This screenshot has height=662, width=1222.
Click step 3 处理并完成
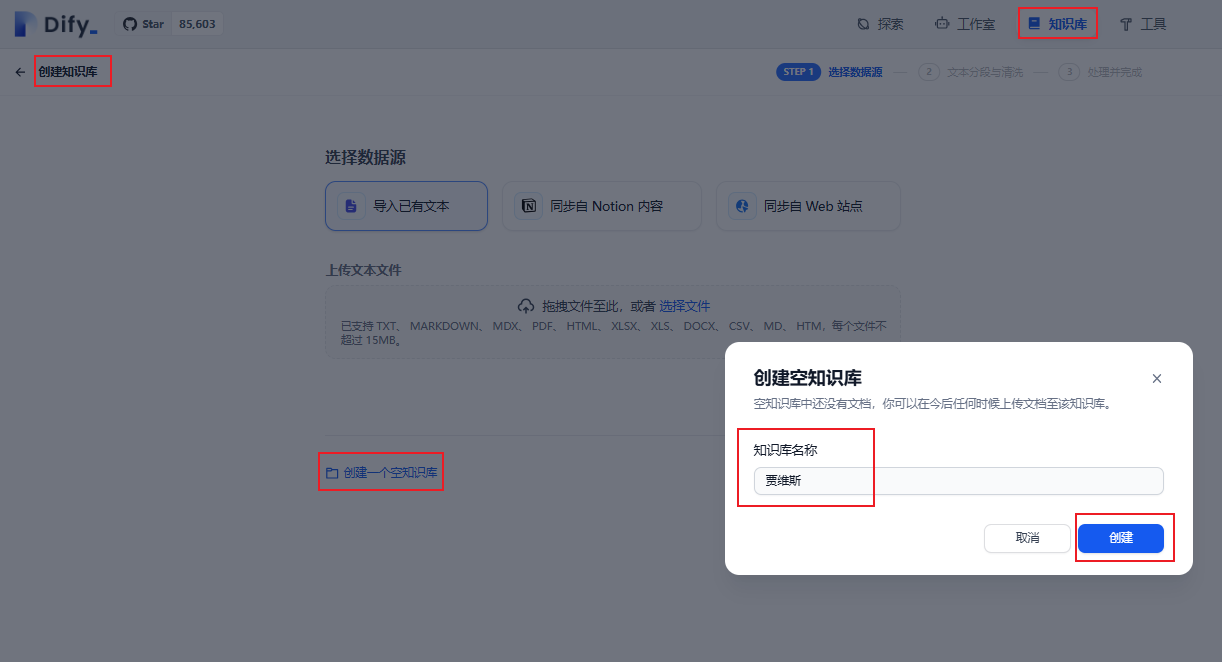pos(1100,72)
